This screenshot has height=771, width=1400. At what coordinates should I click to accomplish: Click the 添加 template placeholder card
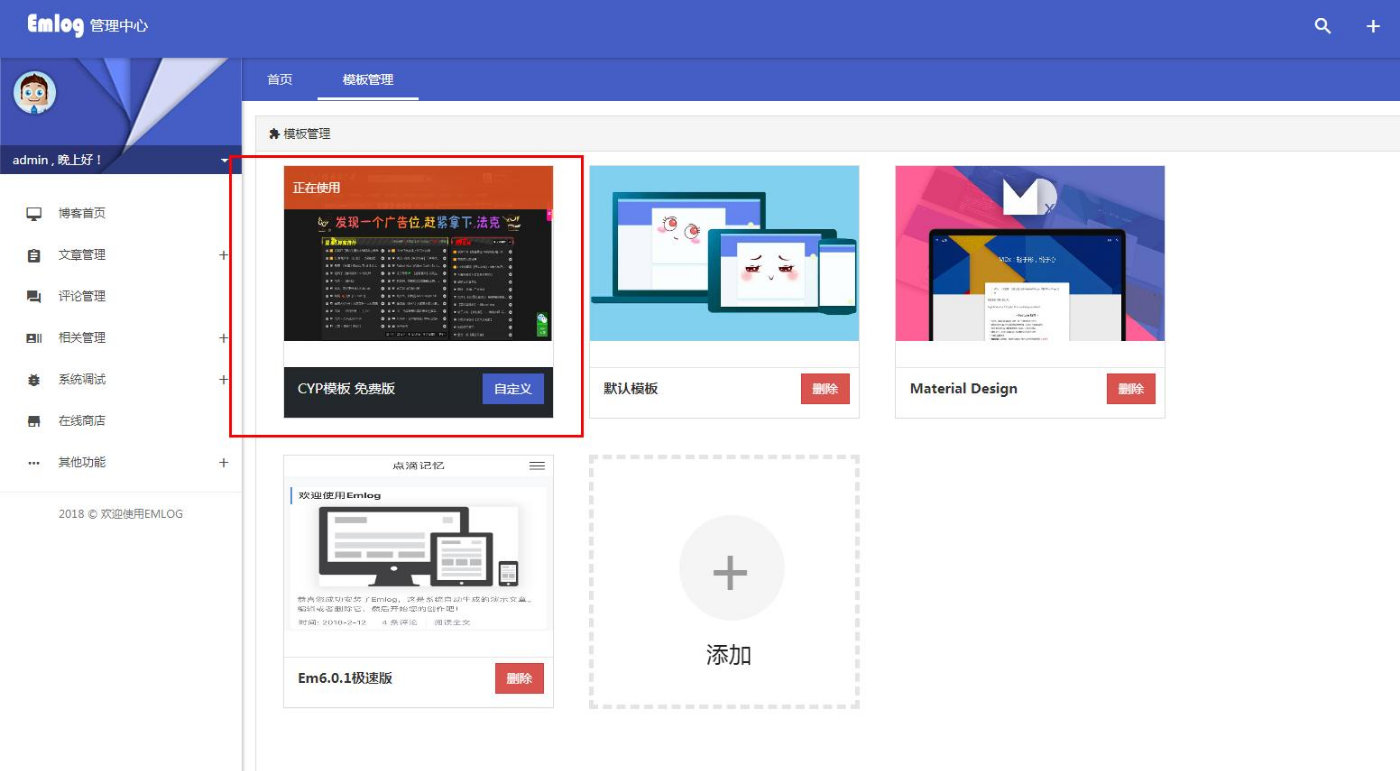tap(724, 582)
